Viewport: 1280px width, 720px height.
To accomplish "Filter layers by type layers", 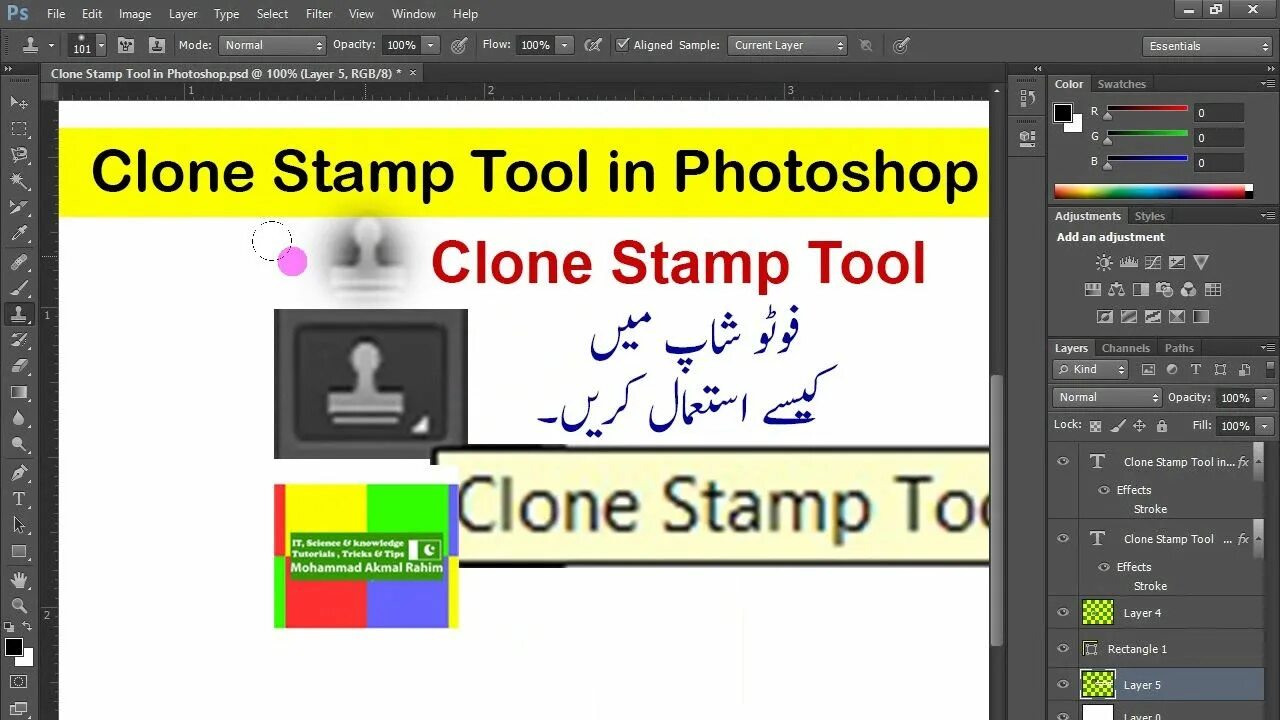I will pyautogui.click(x=1195, y=370).
